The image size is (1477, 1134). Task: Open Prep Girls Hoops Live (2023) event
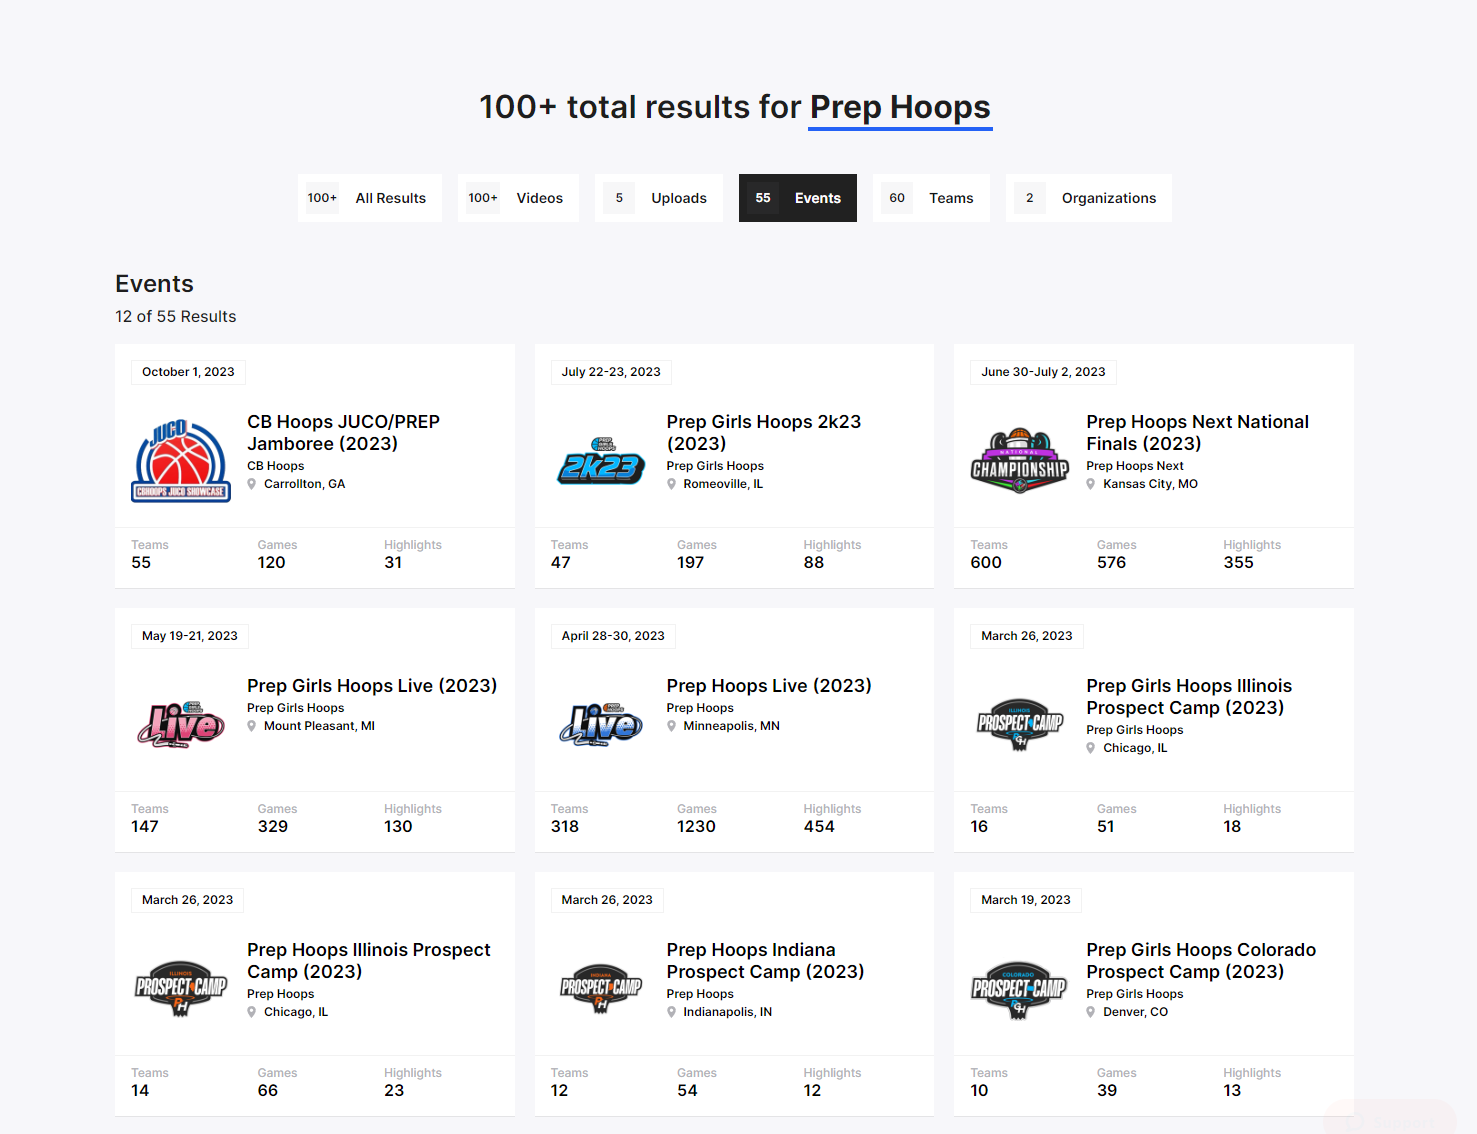[x=372, y=686]
